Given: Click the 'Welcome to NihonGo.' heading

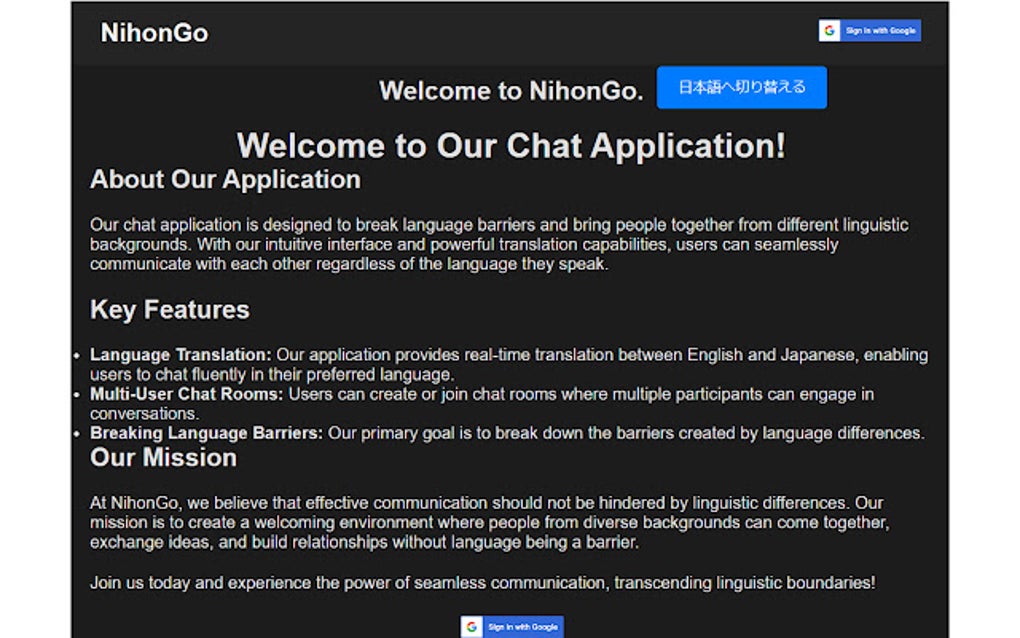Looking at the screenshot, I should [x=511, y=91].
